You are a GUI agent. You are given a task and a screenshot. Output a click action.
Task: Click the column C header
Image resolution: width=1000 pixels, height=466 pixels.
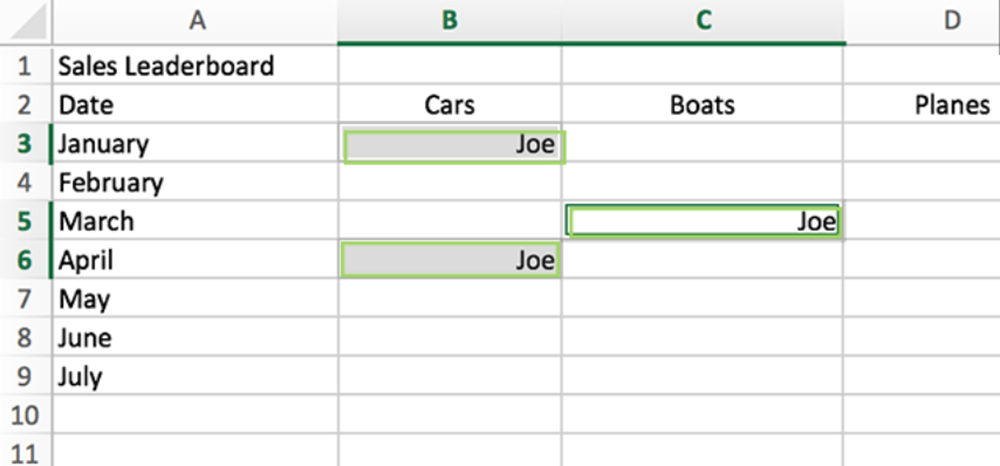(x=703, y=20)
